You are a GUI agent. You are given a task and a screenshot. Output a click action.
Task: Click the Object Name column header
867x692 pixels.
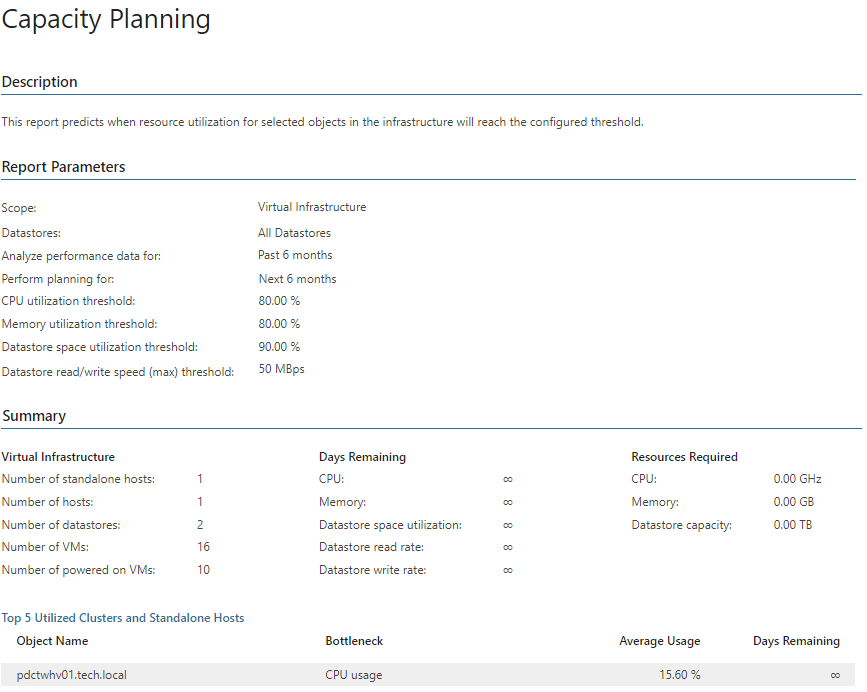pos(52,641)
